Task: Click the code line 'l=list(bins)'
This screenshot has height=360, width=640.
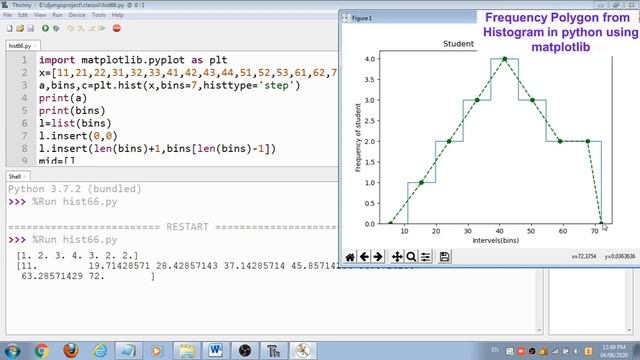Action: pyautogui.click(x=75, y=123)
